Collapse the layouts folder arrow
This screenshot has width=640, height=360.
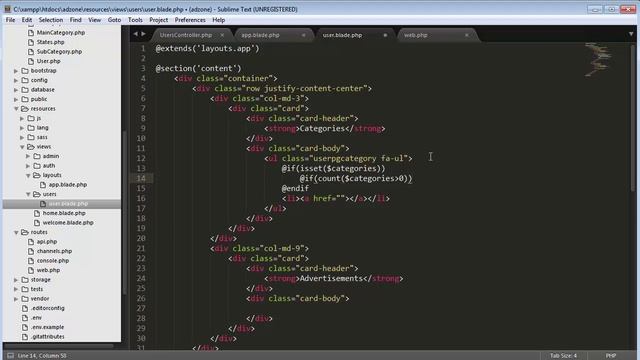[x=28, y=175]
